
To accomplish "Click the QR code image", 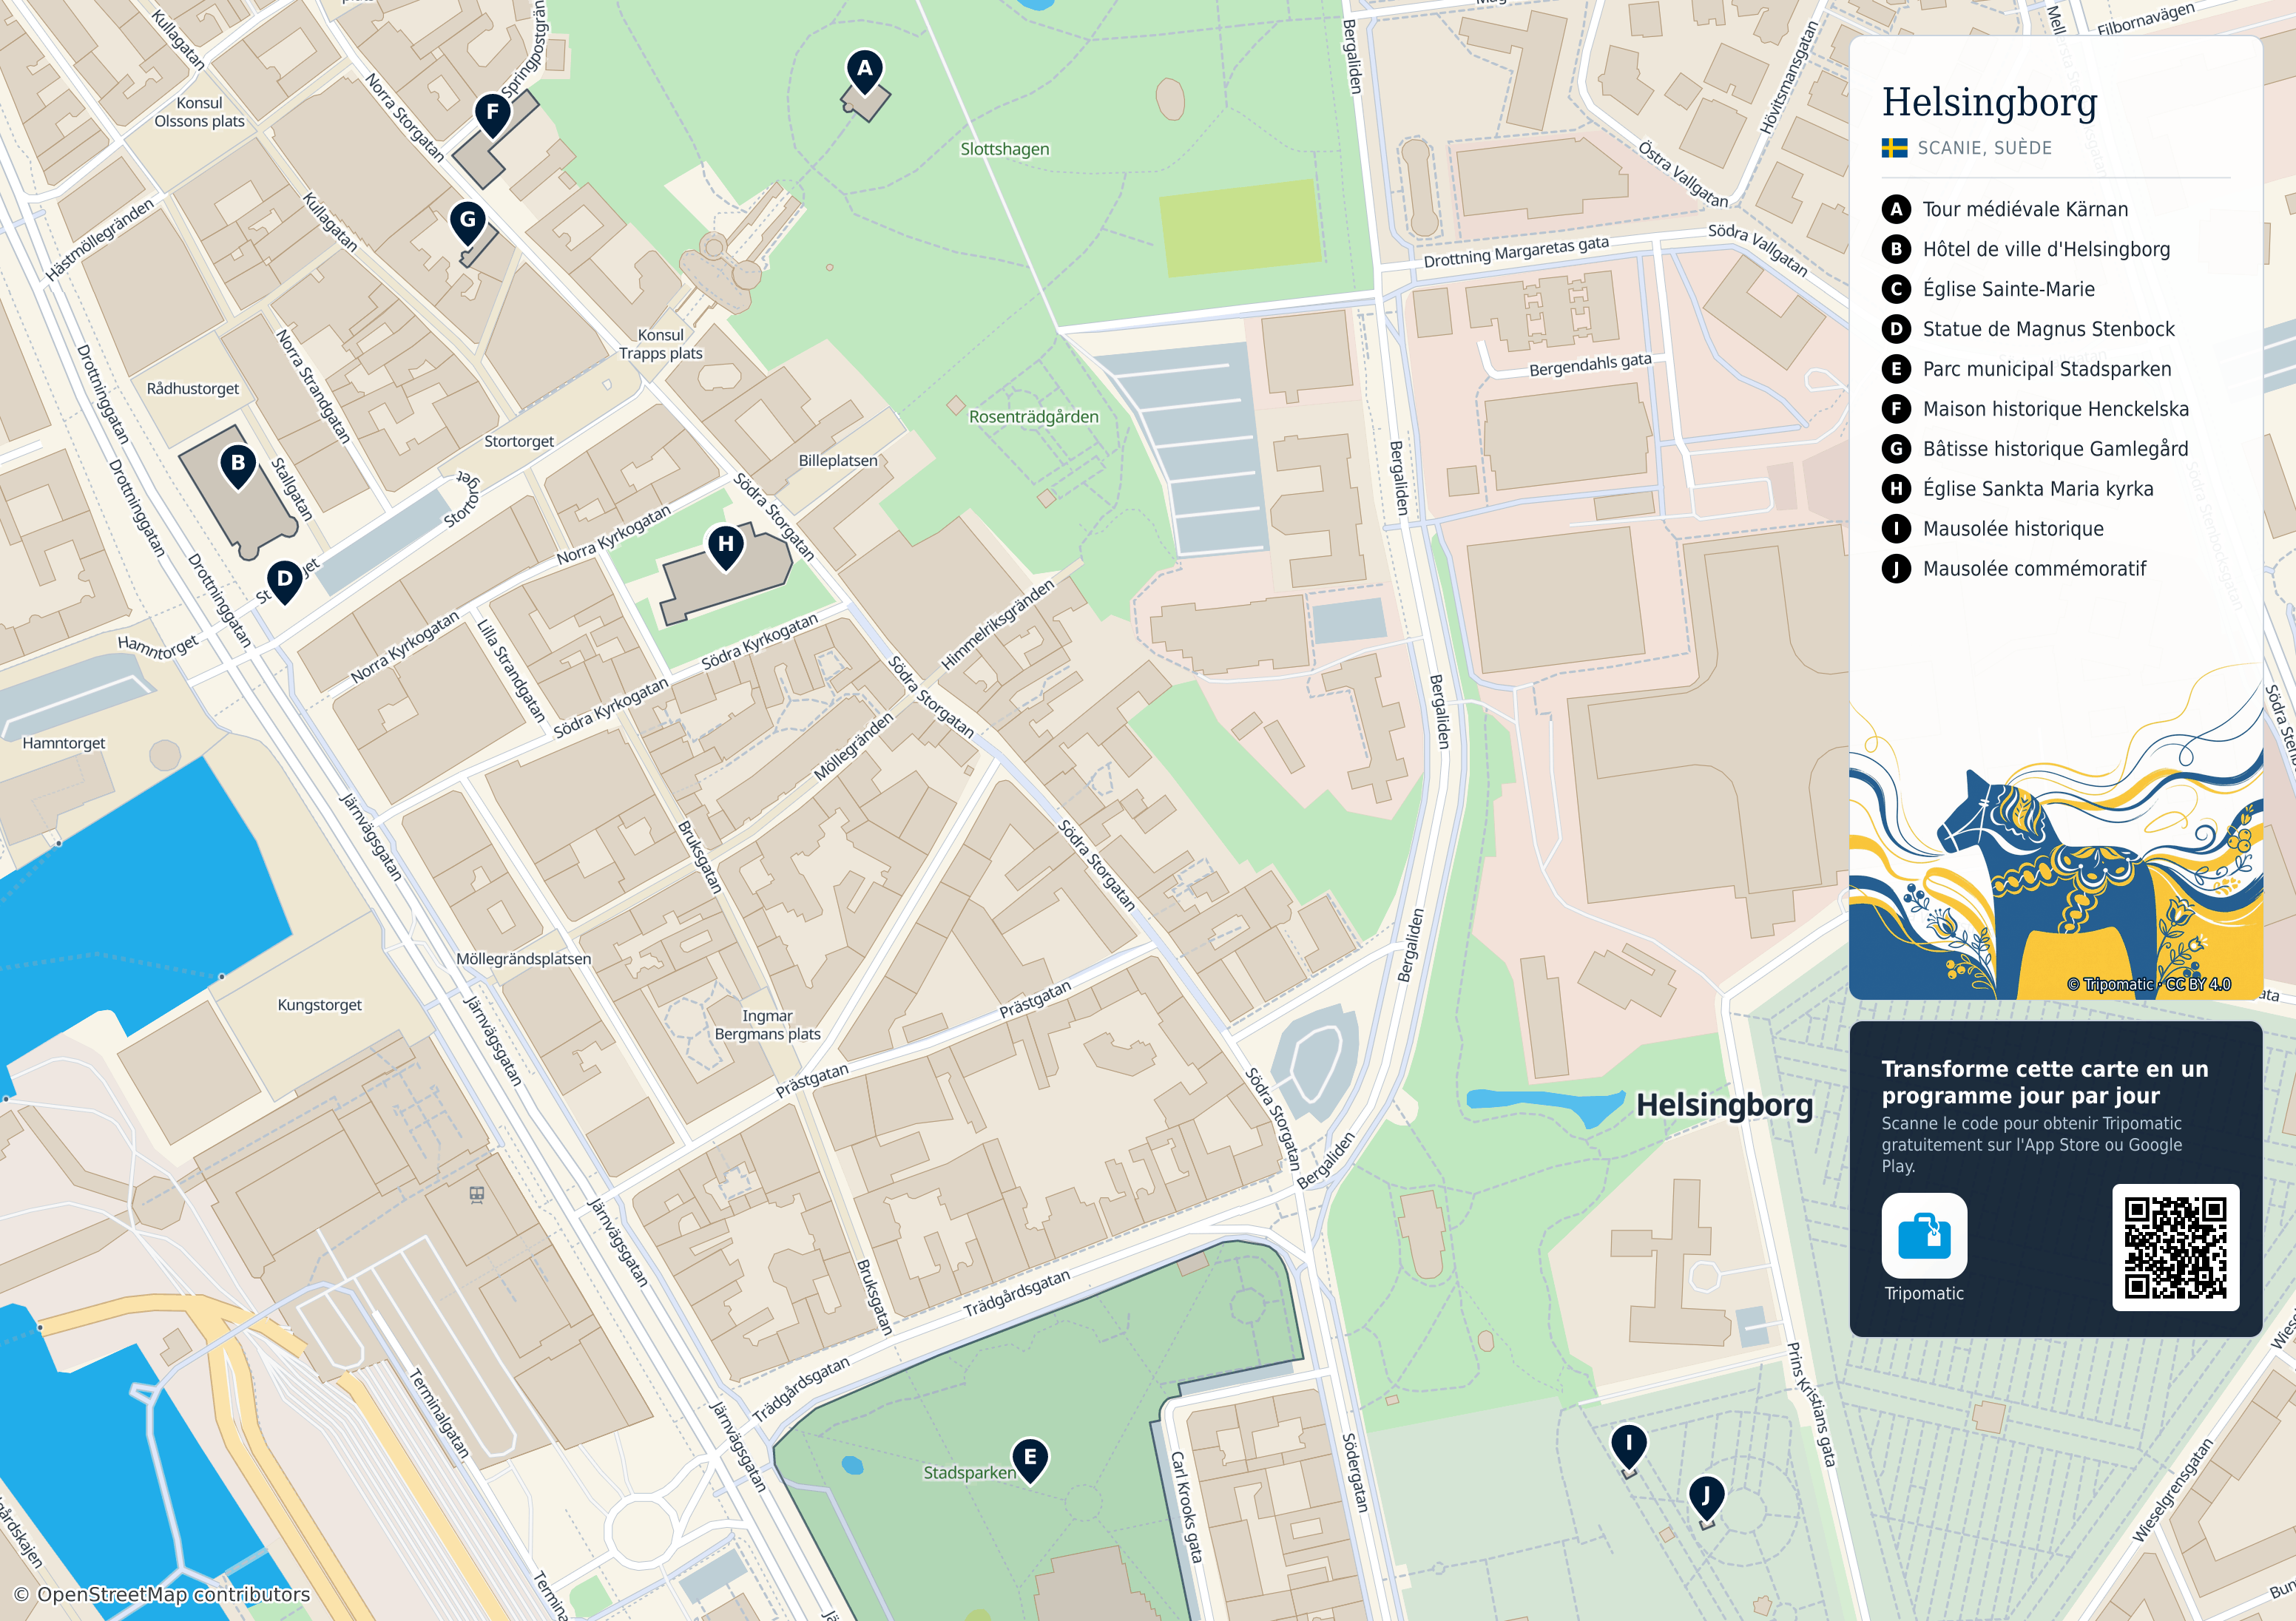I will [2175, 1247].
